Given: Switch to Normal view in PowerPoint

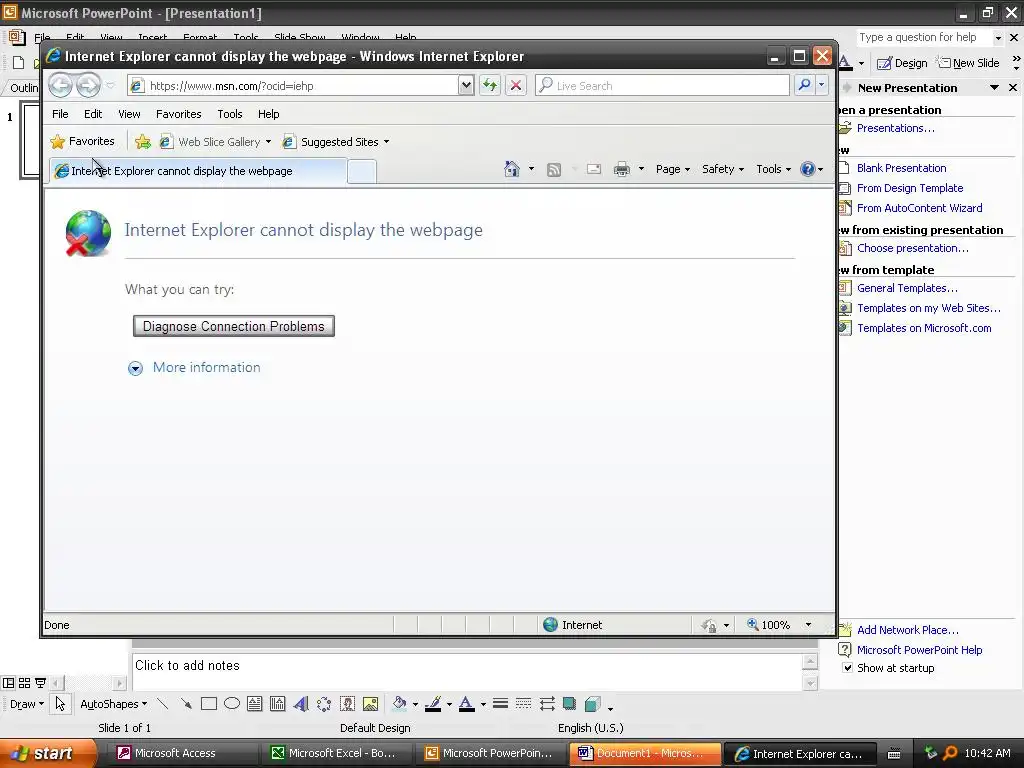Looking at the screenshot, I should coord(8,683).
